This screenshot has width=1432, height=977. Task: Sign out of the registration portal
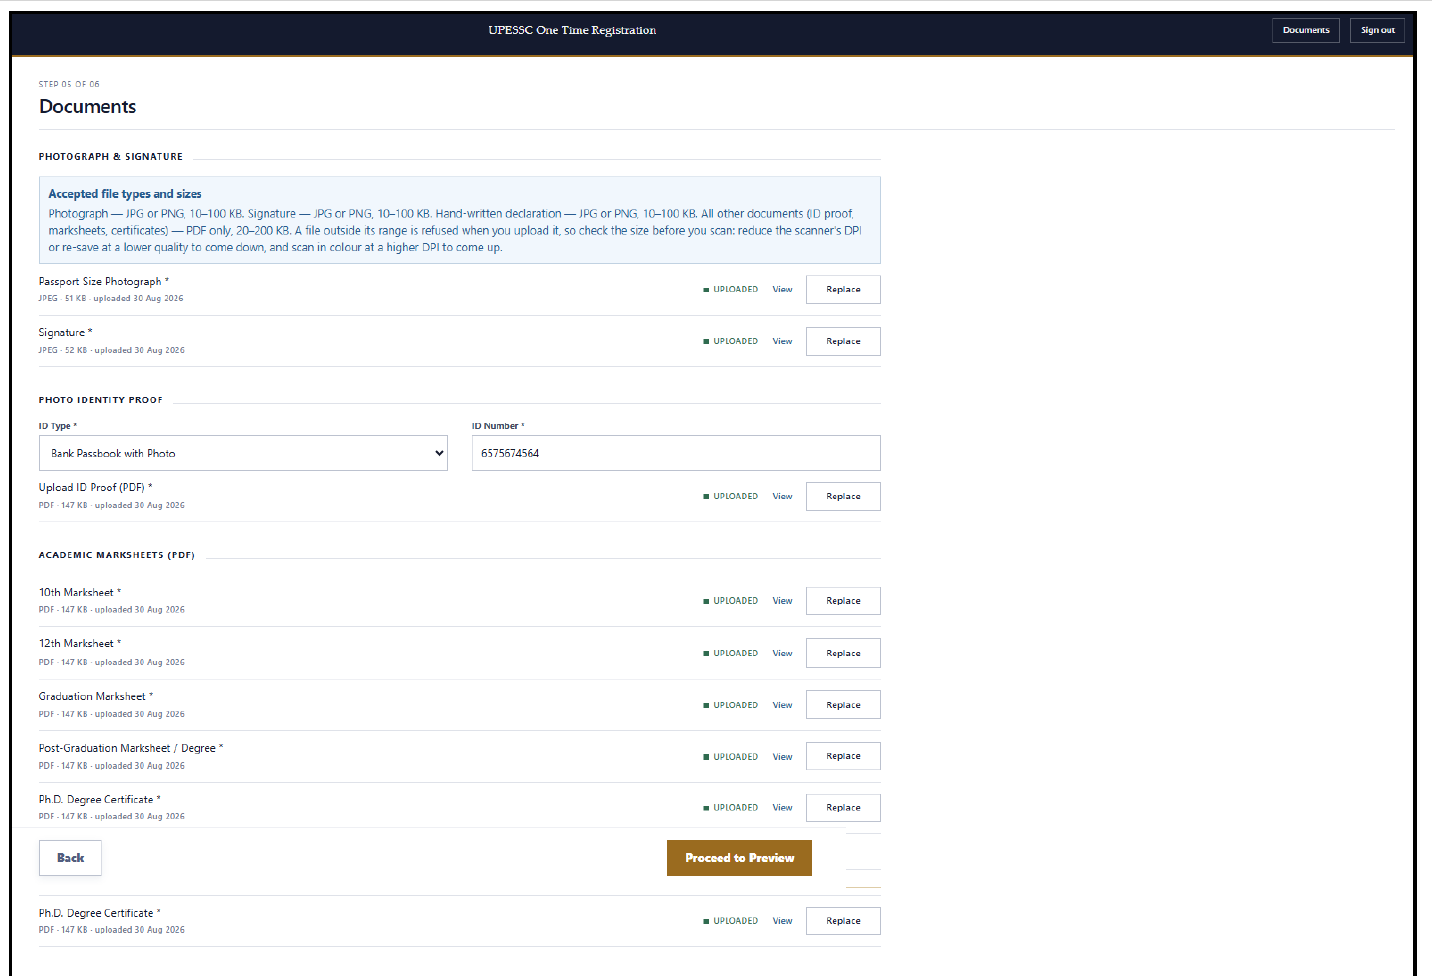coord(1377,30)
